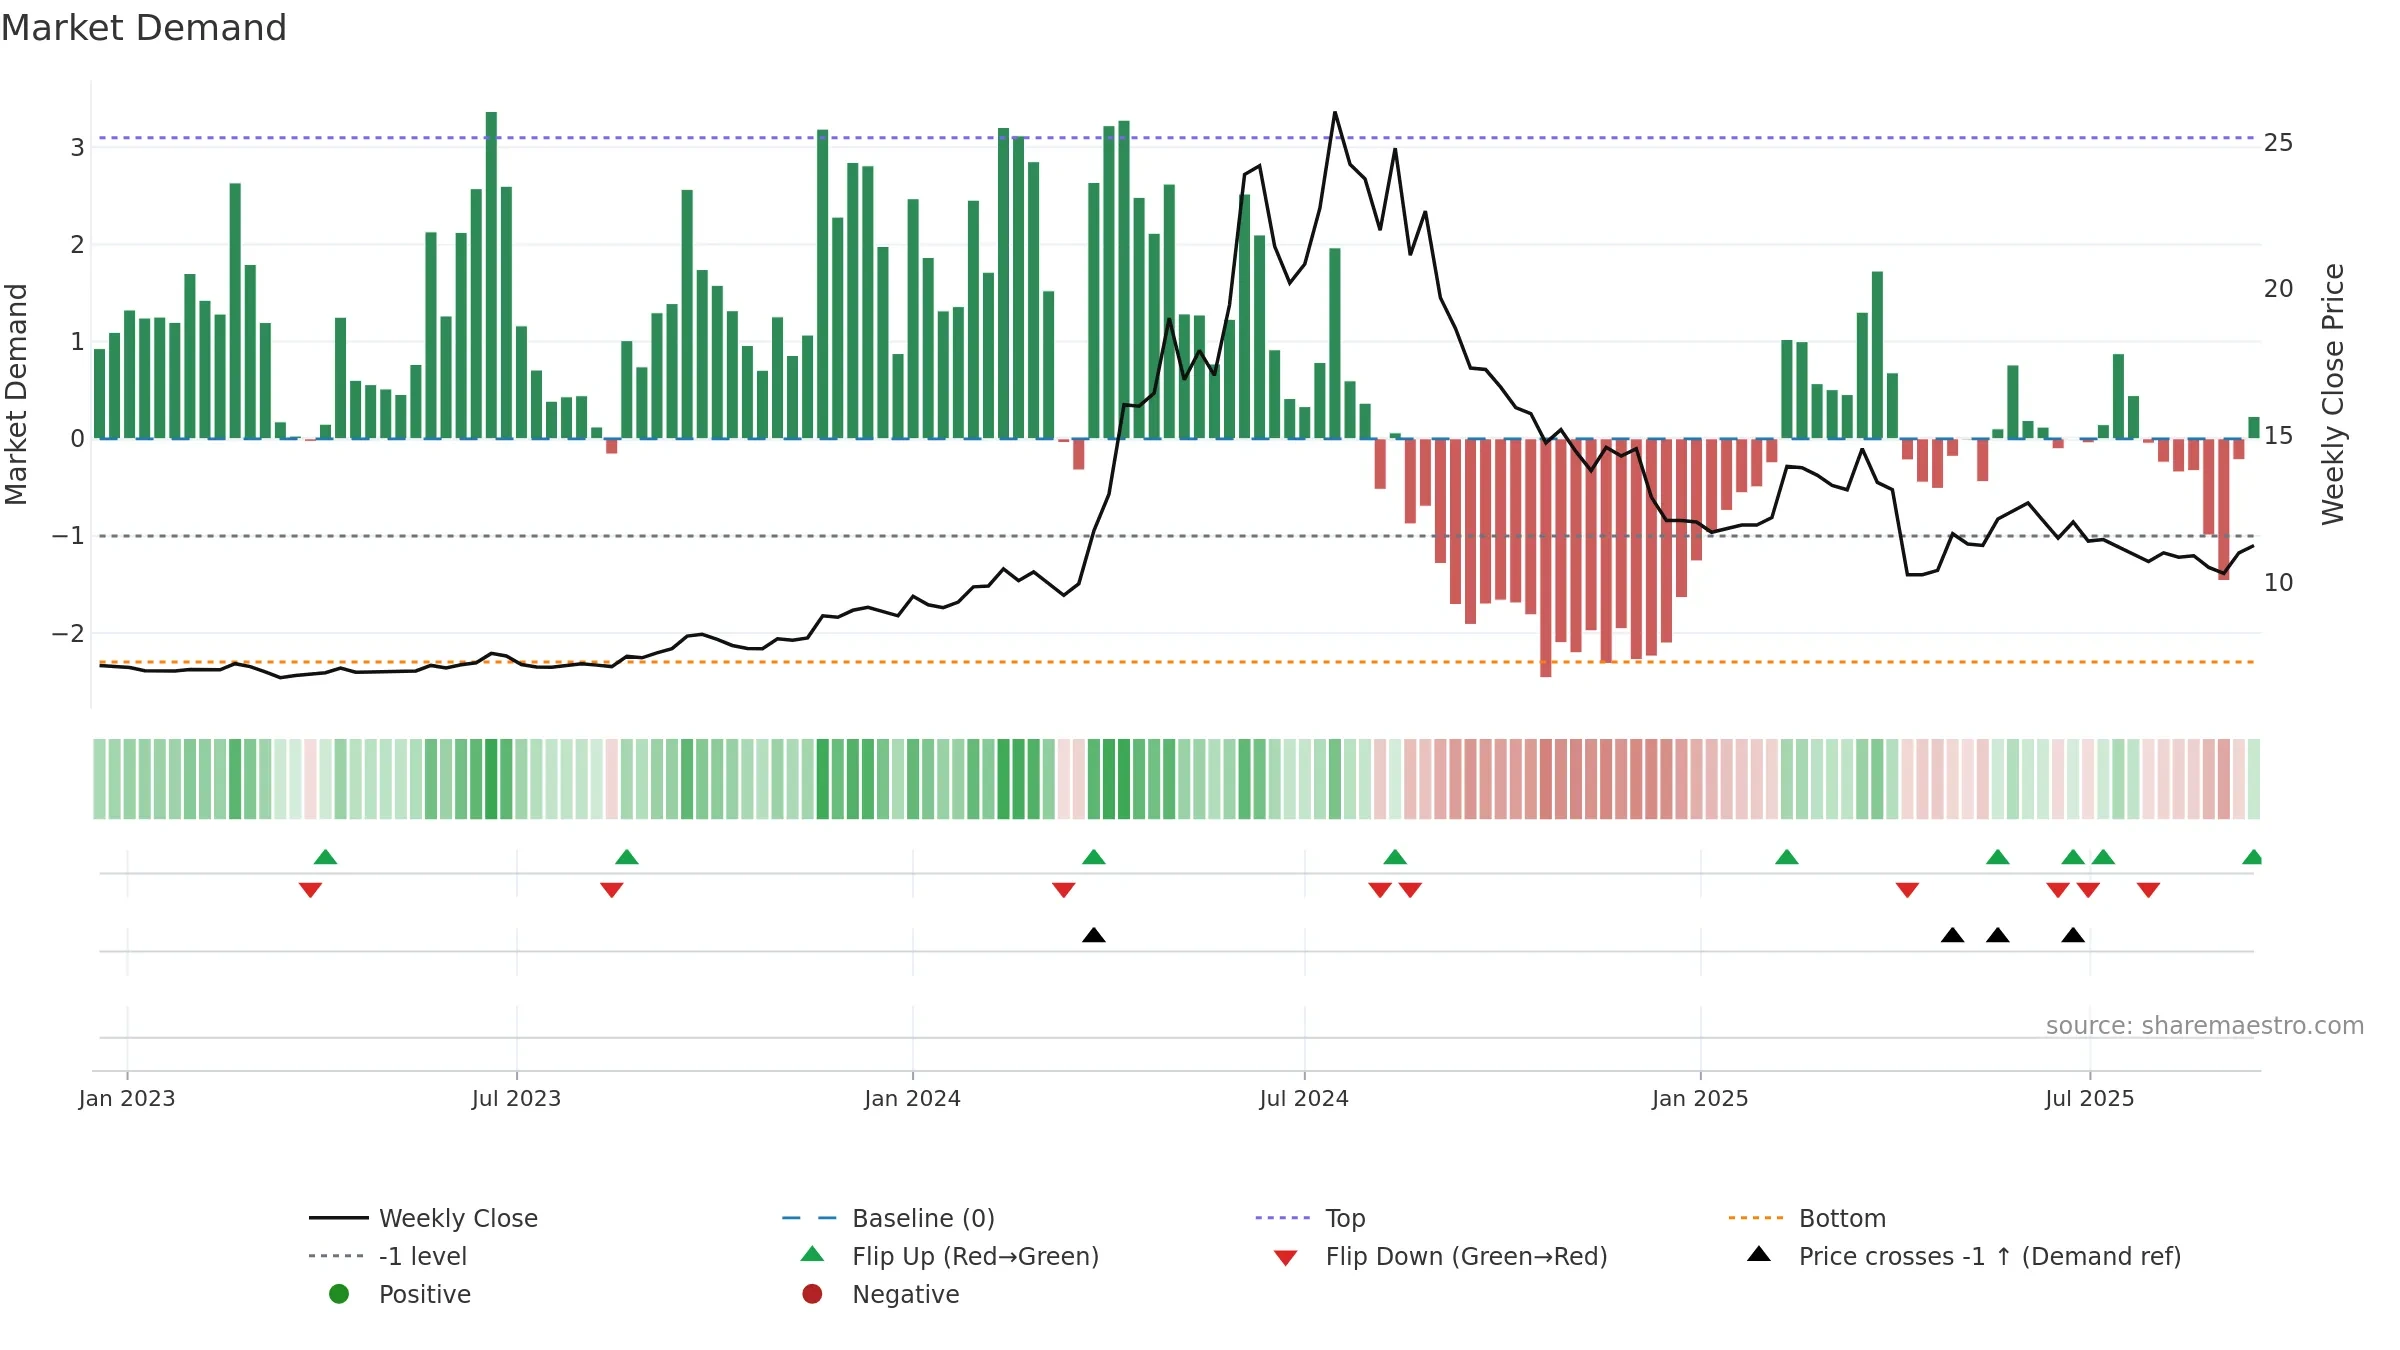Click the Jan 2024 x-axis label
The height and width of the screenshot is (1350, 2400).
coord(912,1098)
